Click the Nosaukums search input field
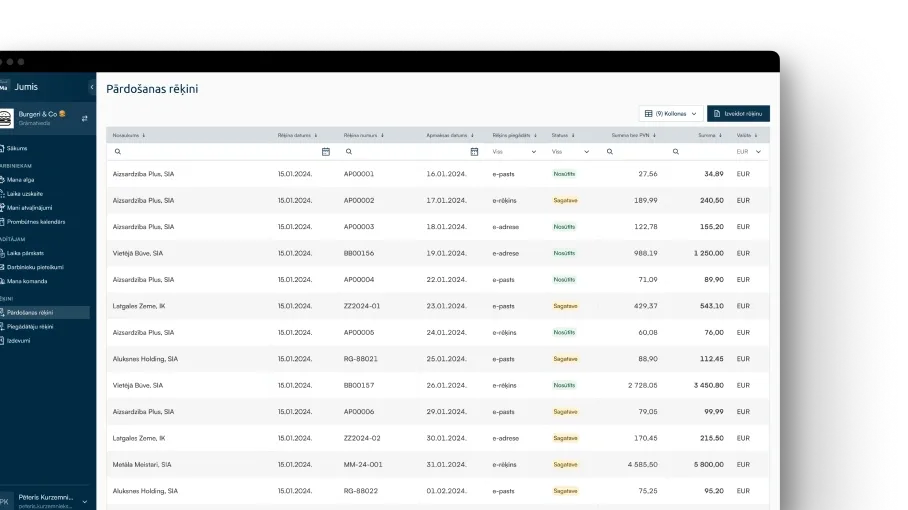908x510 pixels. point(190,152)
